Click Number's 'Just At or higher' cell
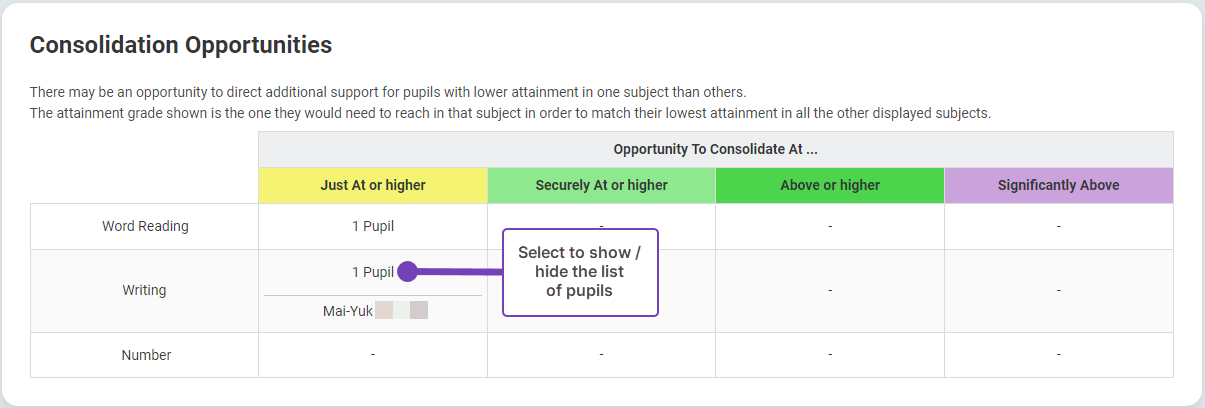Image resolution: width=1205 pixels, height=408 pixels. pos(373,355)
